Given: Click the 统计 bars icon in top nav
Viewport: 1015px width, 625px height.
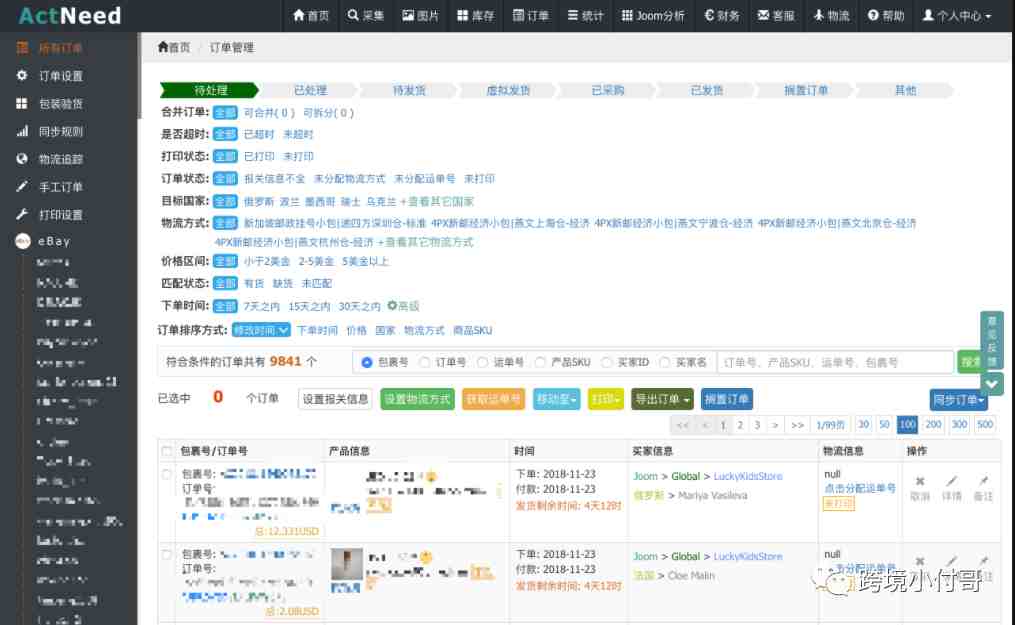Looking at the screenshot, I should click(573, 15).
